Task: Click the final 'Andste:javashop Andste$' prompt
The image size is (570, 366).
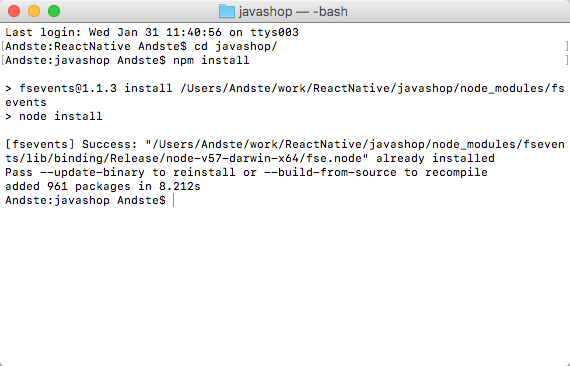Action: pos(85,200)
